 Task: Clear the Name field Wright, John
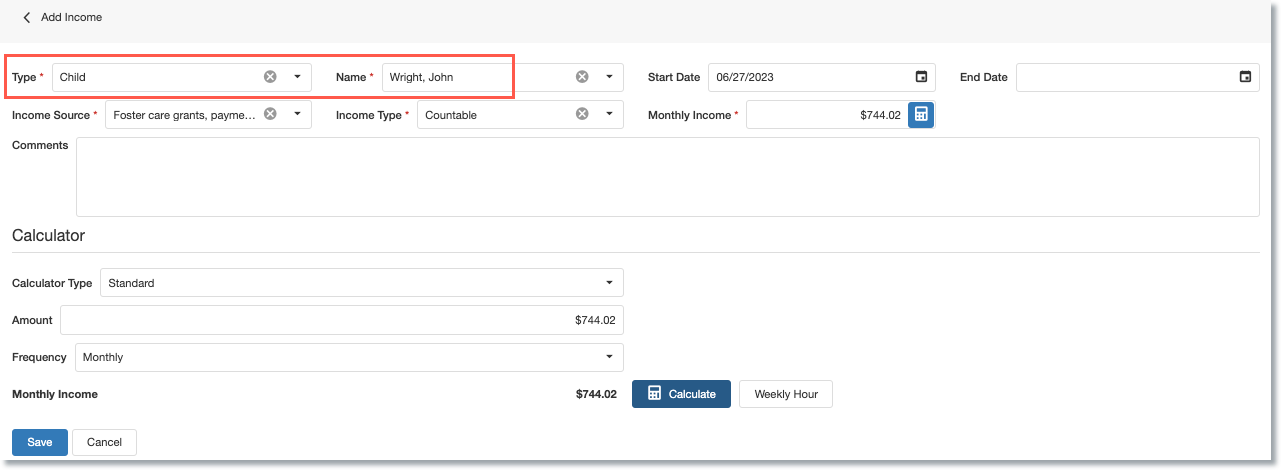coord(582,77)
